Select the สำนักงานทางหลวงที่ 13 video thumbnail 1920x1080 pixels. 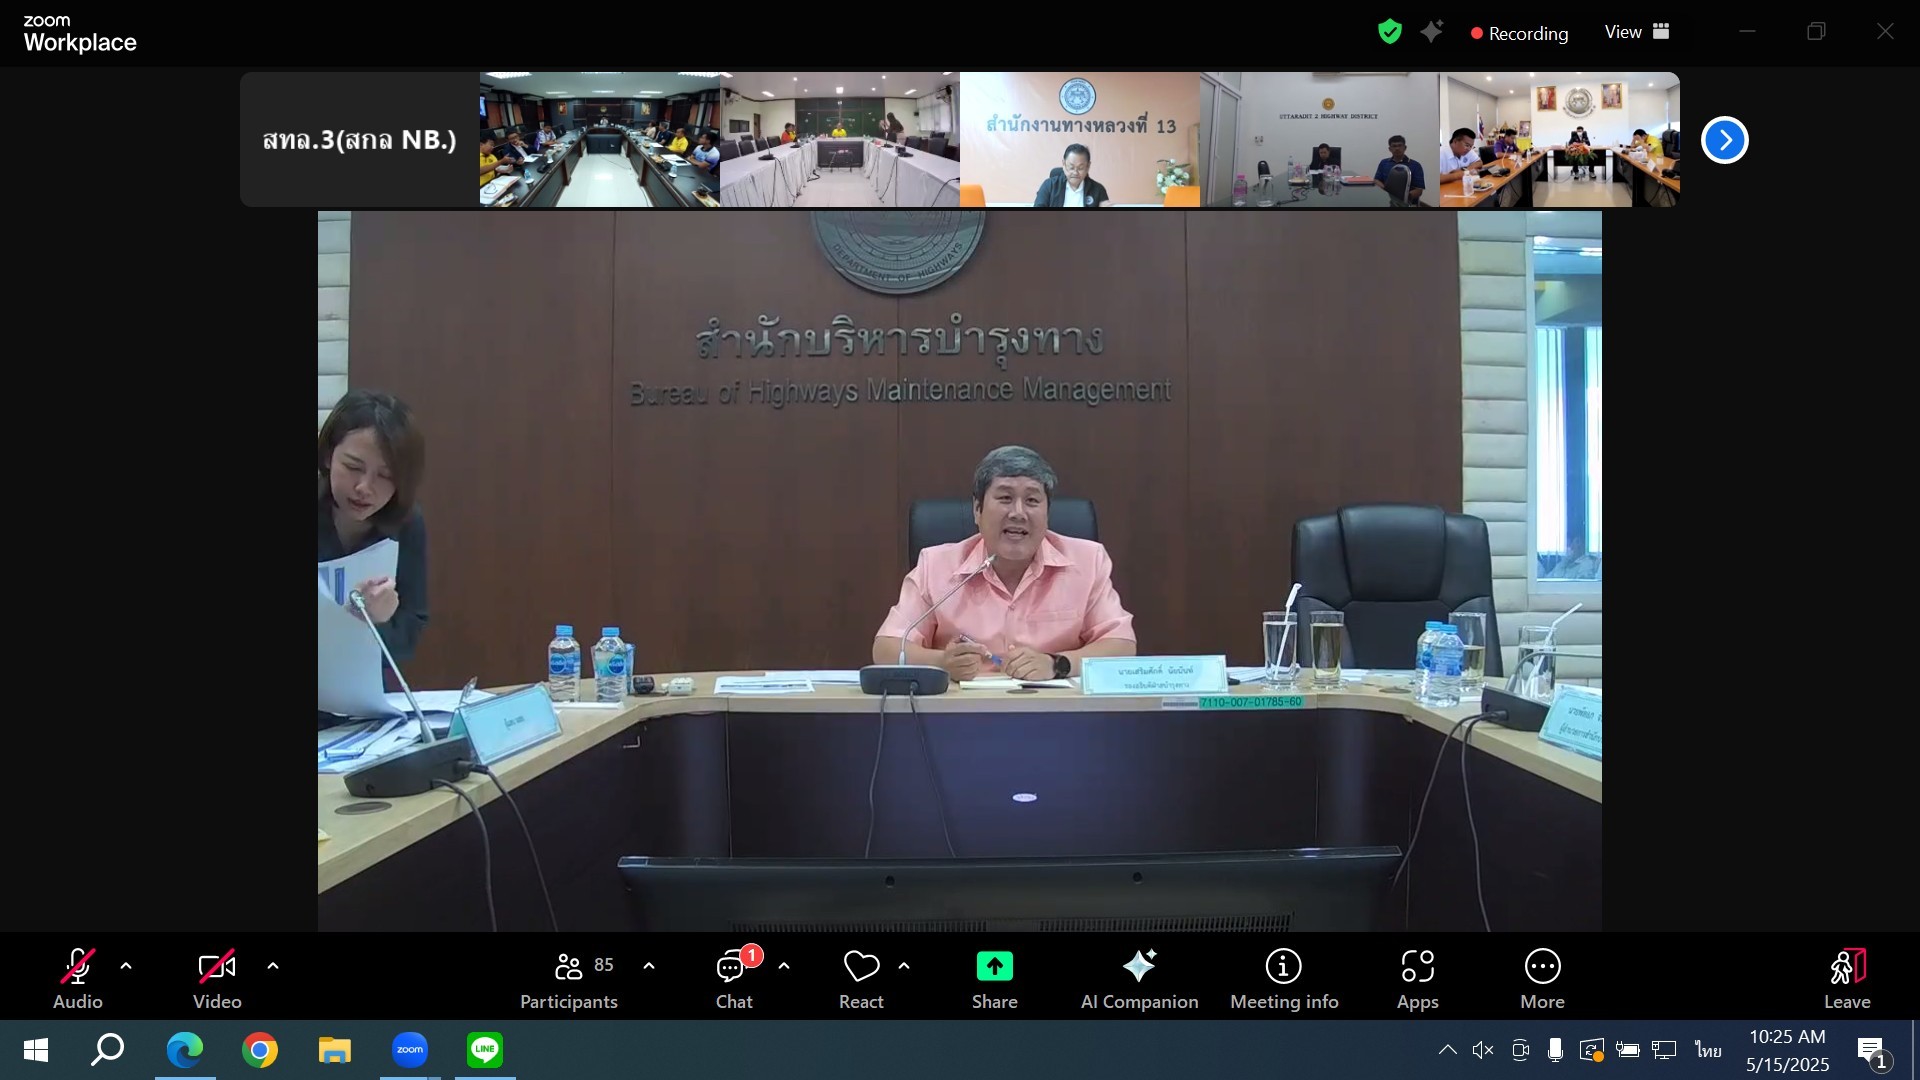1079,140
